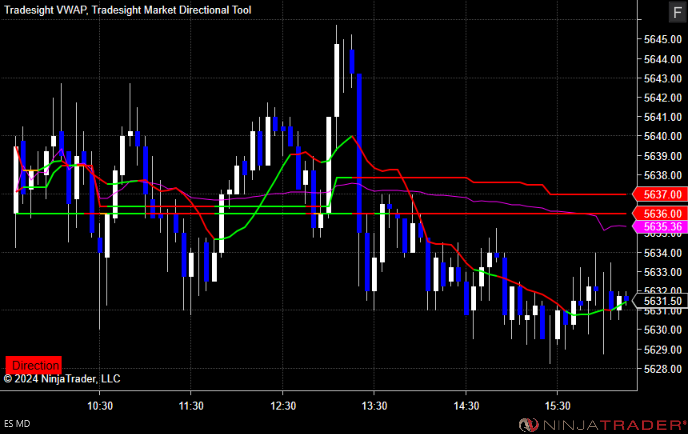Select the current price 5631.50 marker
This screenshot has width=688, height=434.
click(x=659, y=301)
